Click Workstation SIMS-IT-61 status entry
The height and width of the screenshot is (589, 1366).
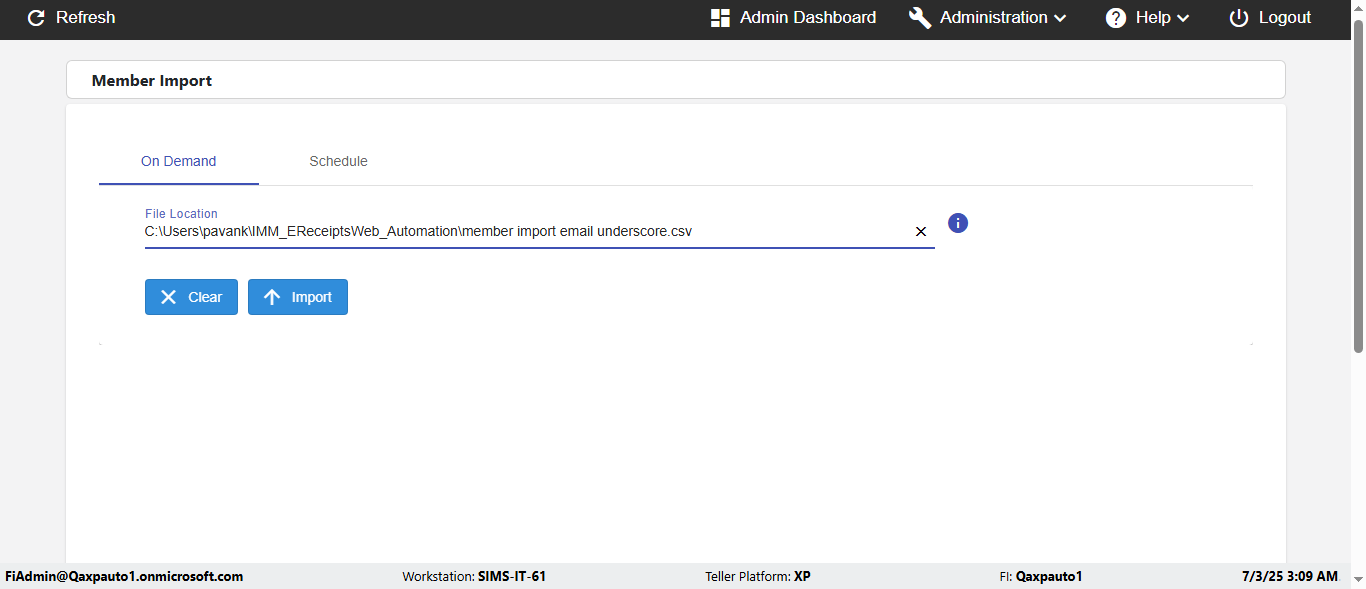tap(474, 577)
